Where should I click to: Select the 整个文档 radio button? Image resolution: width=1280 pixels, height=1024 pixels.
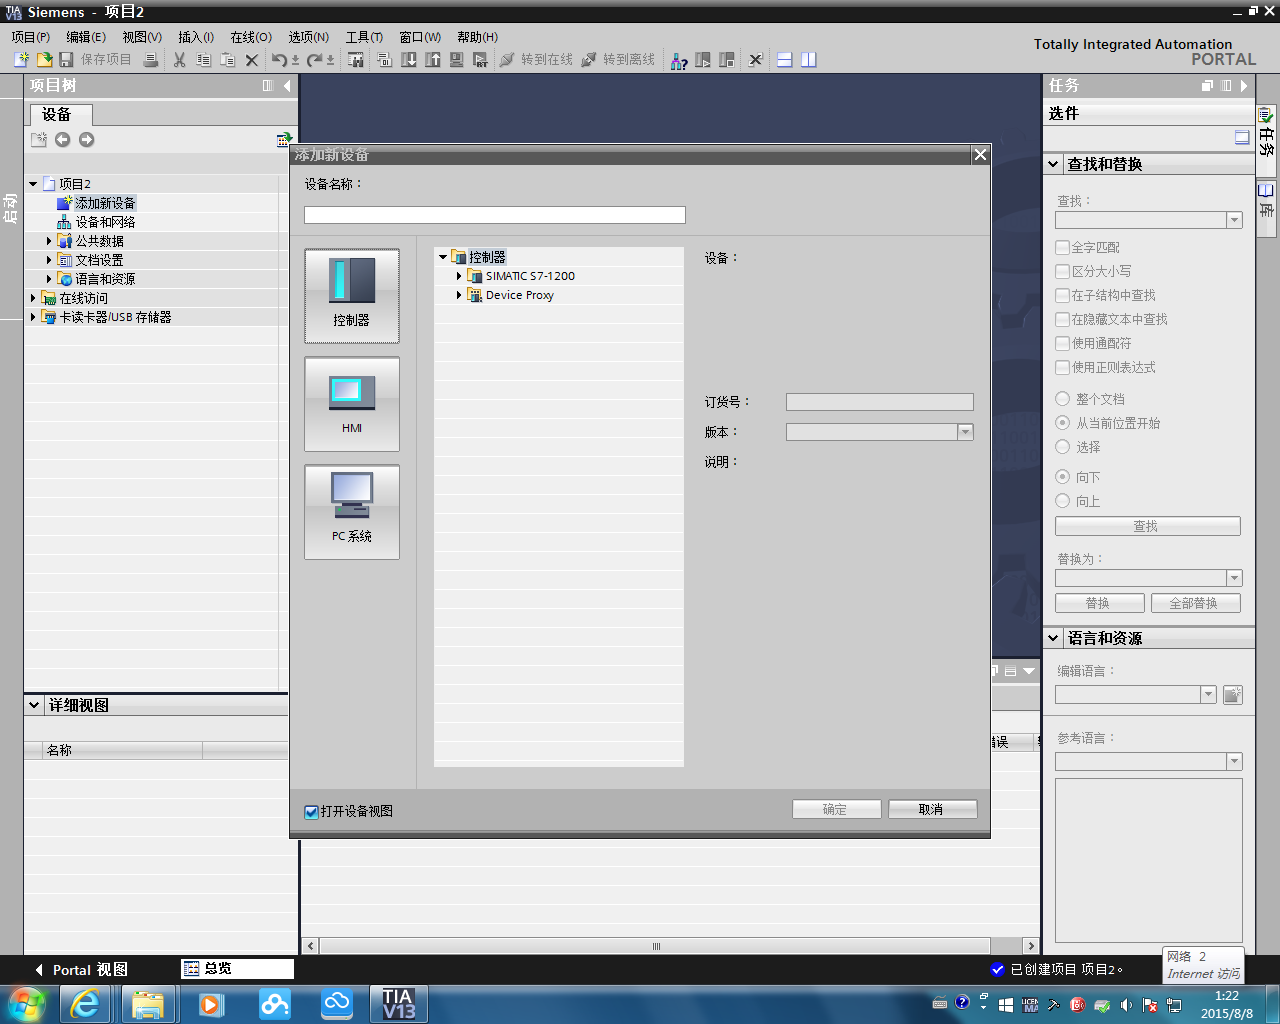pos(1063,399)
